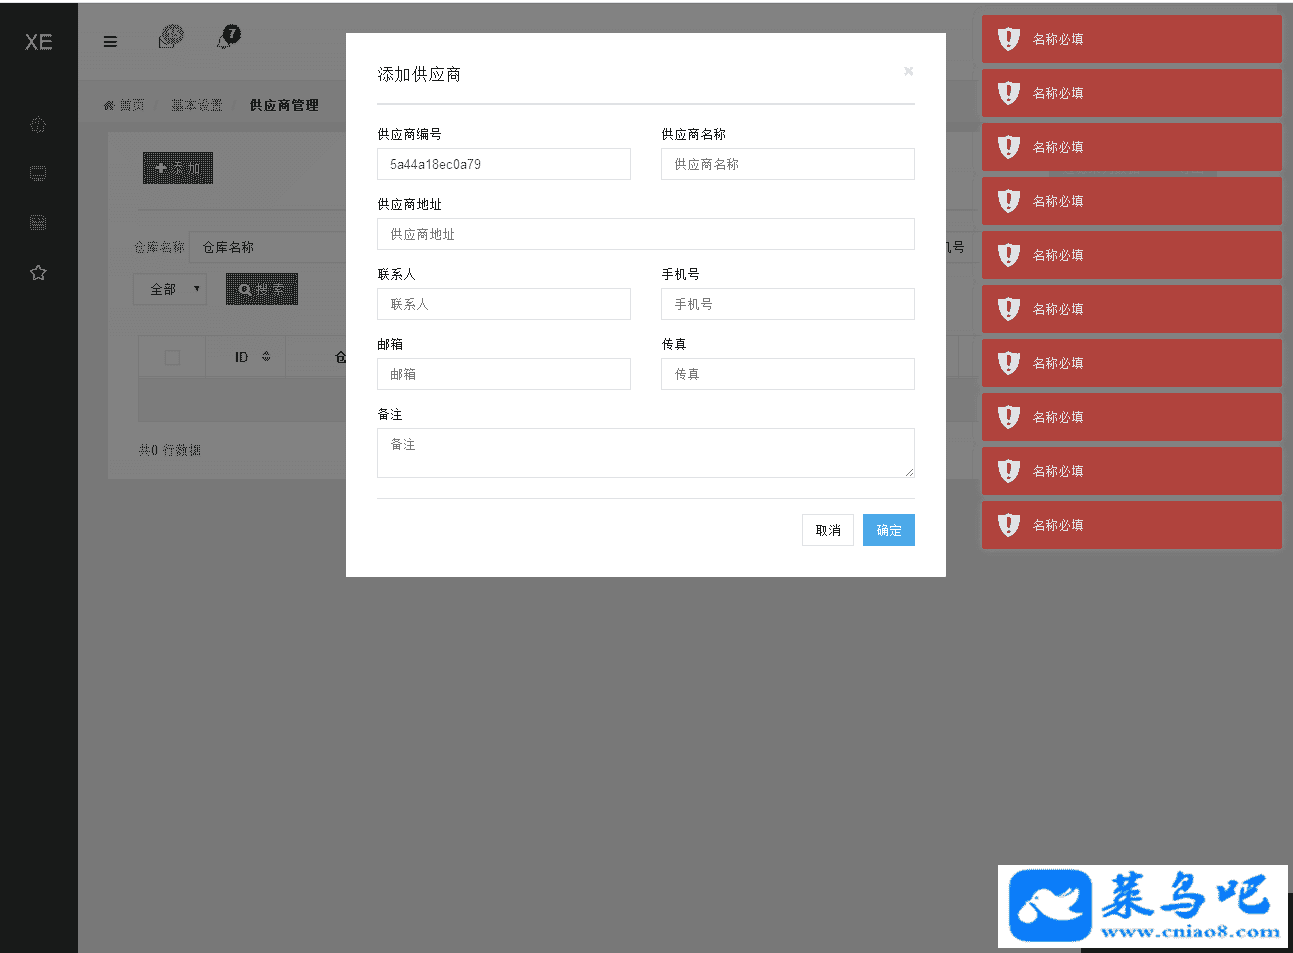Focus the 供应商编号 input field

click(504, 164)
